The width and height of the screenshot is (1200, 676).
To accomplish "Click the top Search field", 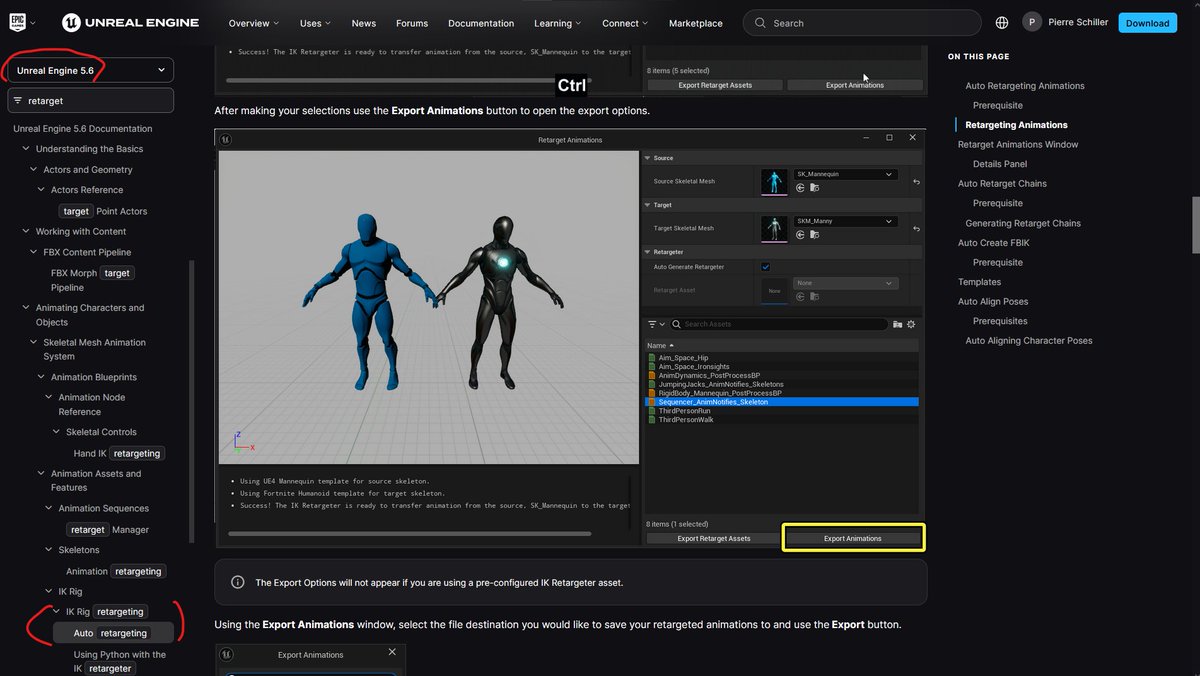I will tap(862, 22).
